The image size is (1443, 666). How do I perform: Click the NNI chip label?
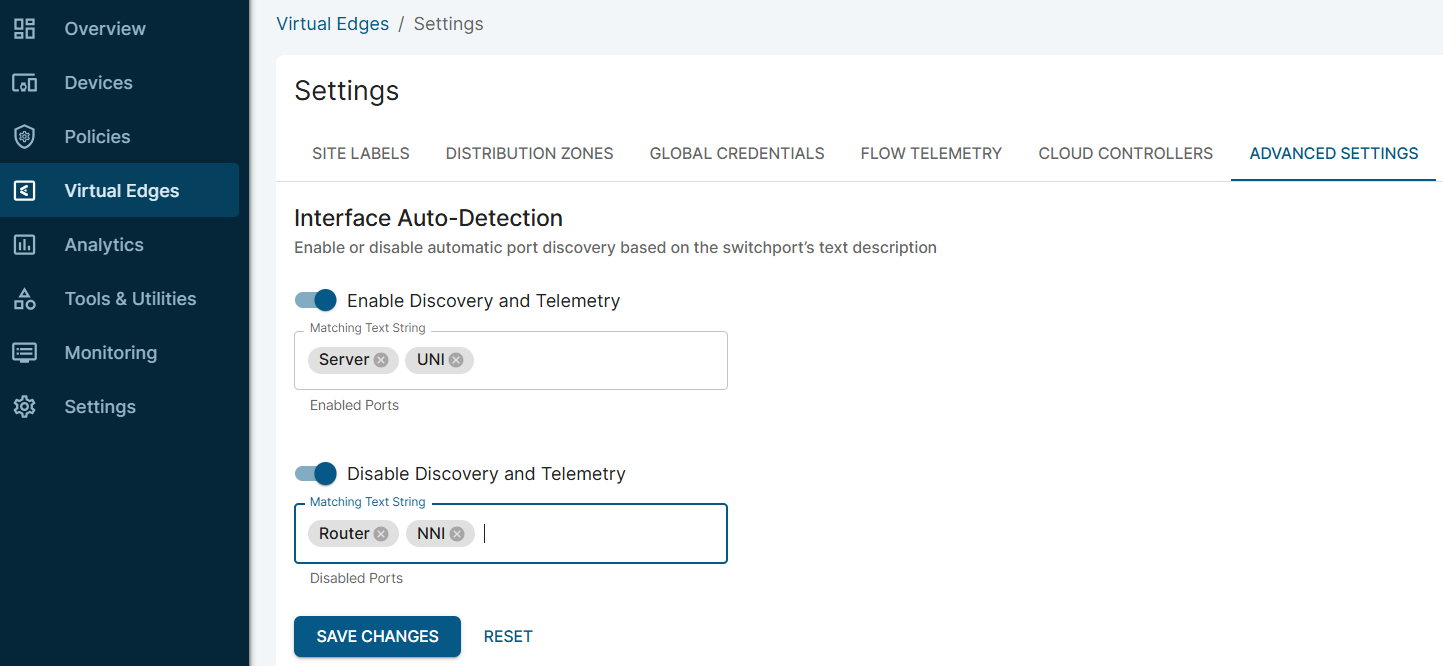(431, 534)
